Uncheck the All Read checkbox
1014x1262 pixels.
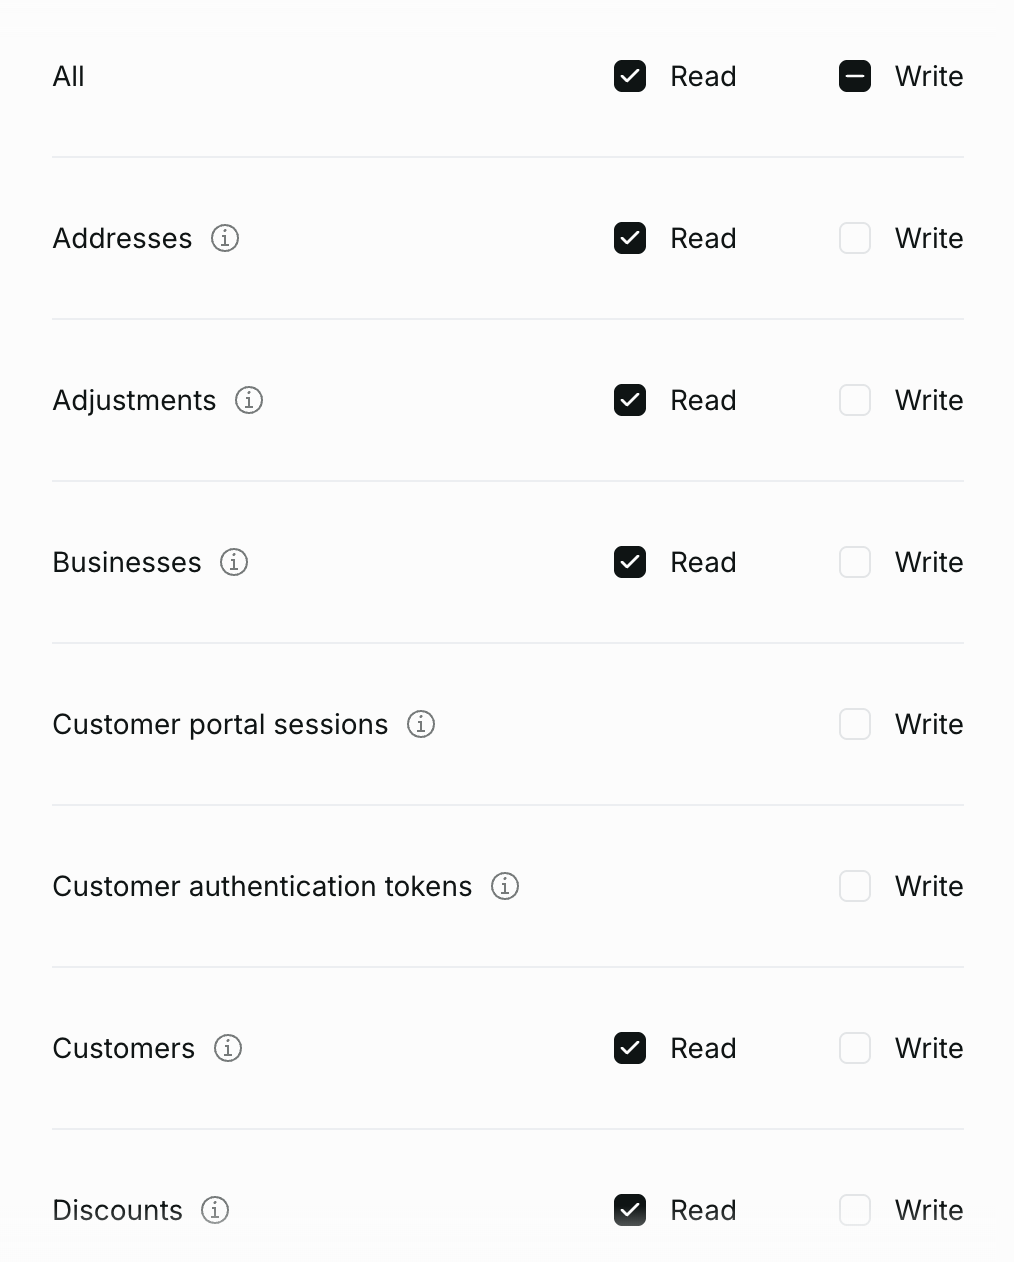pos(630,76)
